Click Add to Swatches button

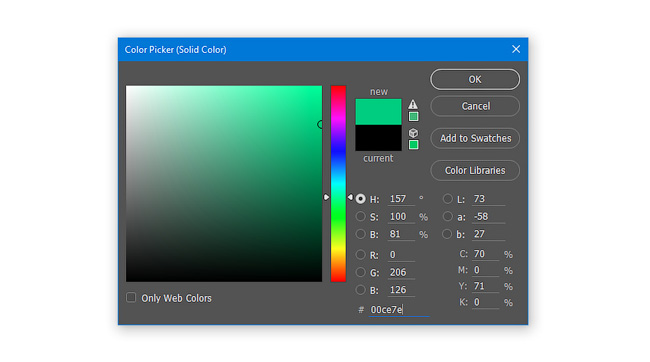coord(475,138)
